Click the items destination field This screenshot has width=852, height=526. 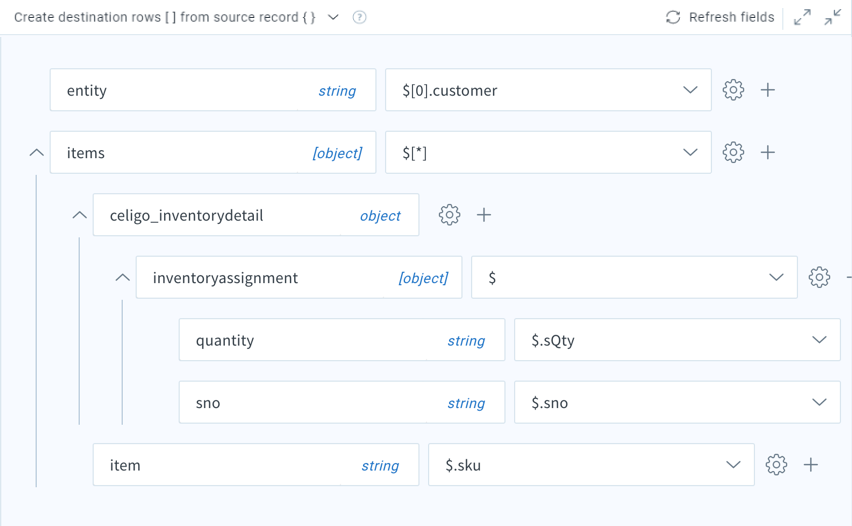[x=213, y=153]
